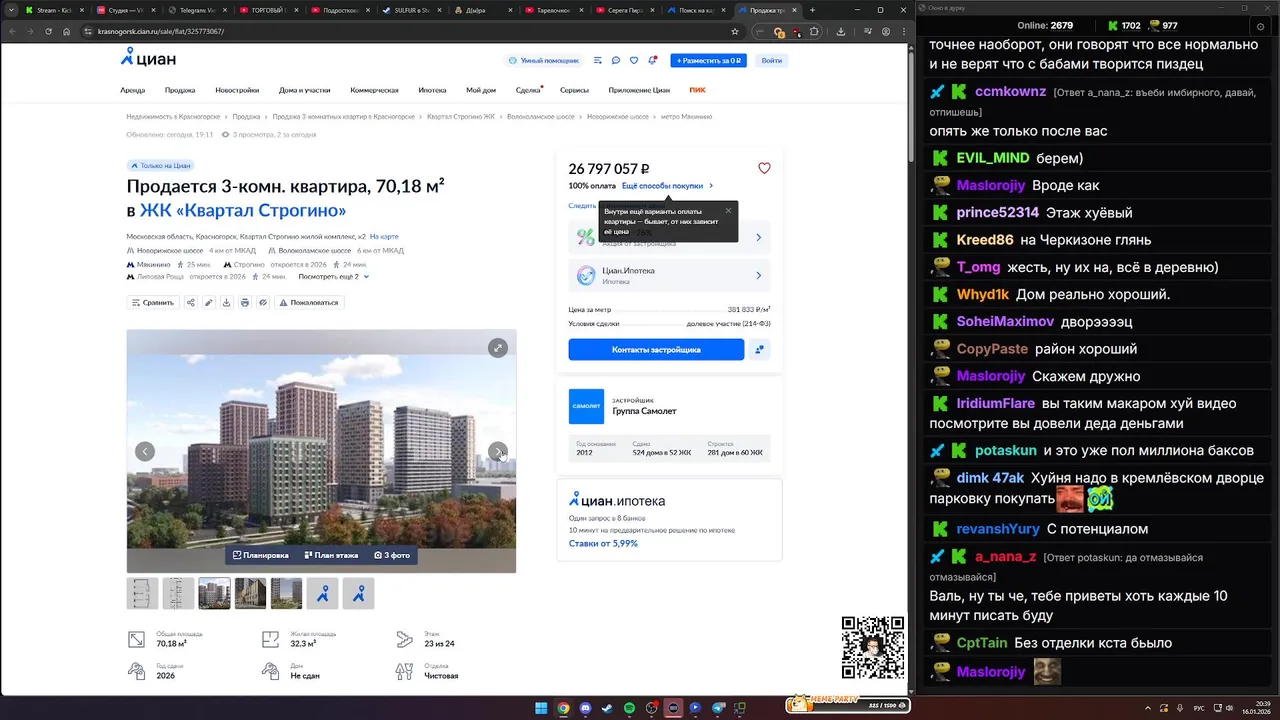Open Spotify from the taskbar
This screenshot has width=1280, height=720.
pyautogui.click(x=629, y=708)
